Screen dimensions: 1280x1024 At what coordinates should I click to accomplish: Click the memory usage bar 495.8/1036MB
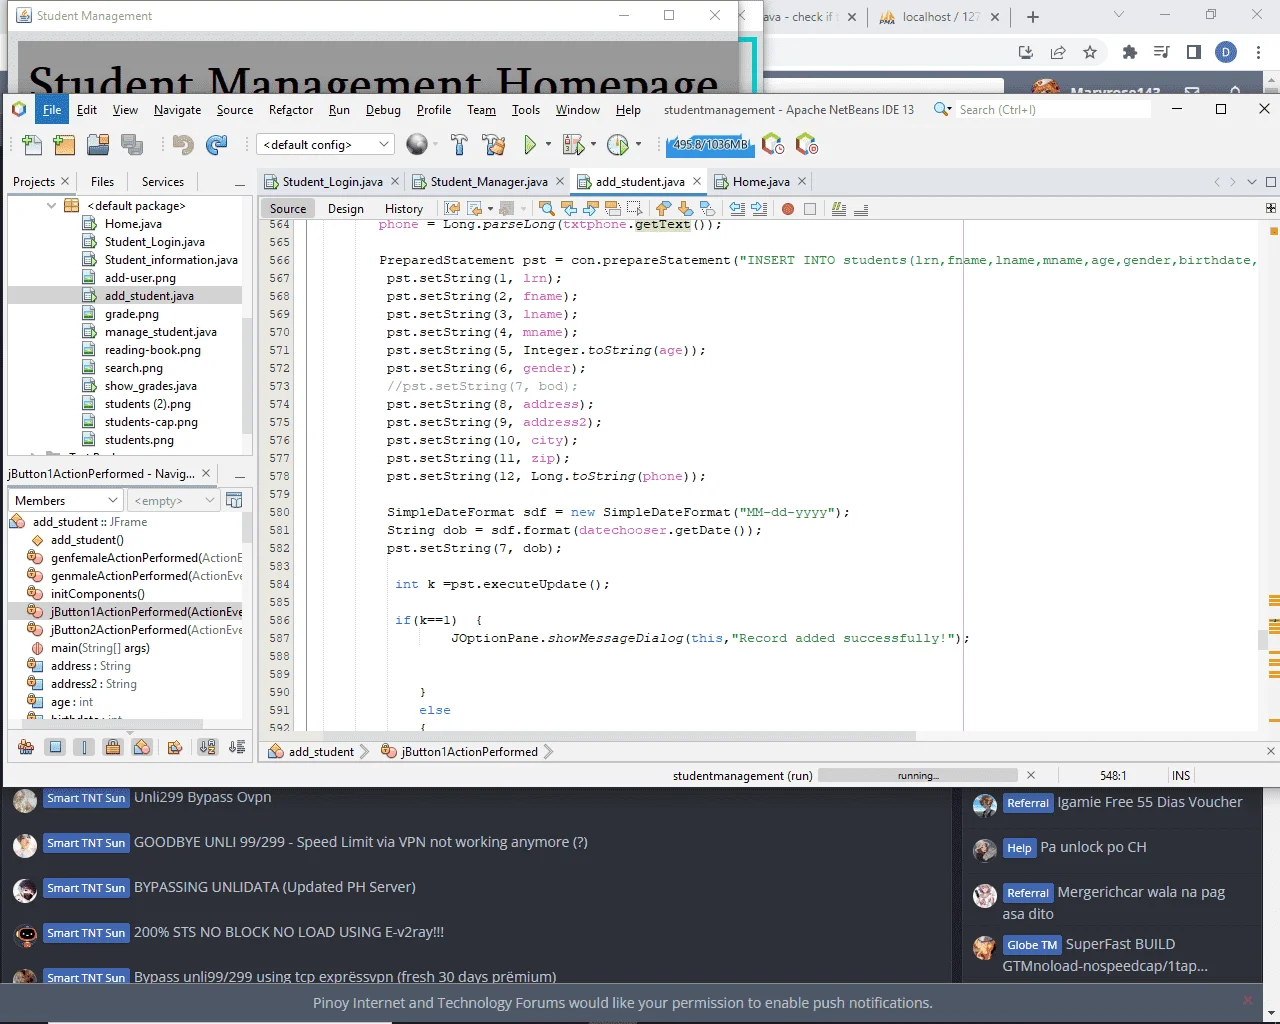coord(710,145)
